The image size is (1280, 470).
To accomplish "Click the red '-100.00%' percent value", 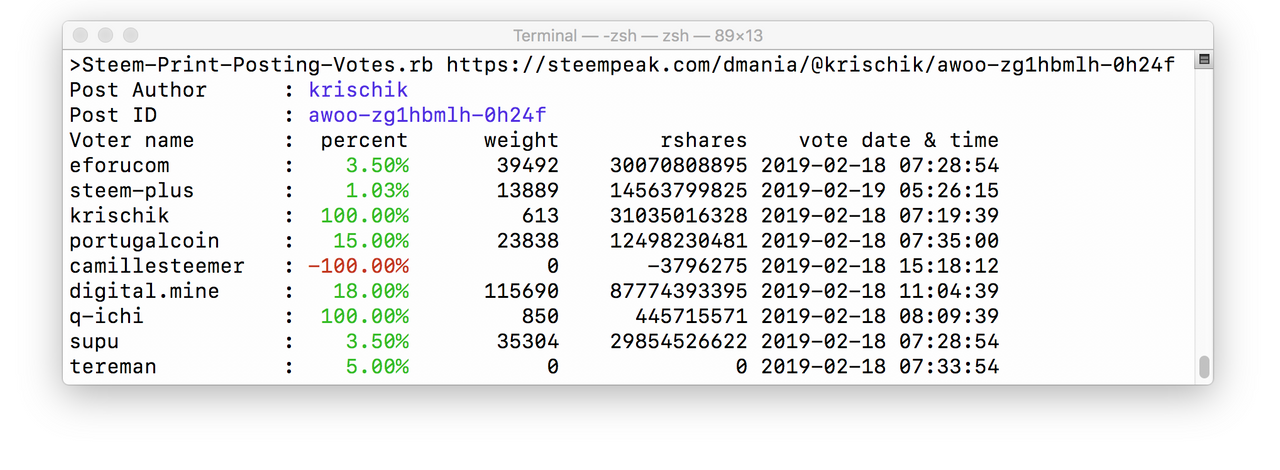I will tap(358, 266).
